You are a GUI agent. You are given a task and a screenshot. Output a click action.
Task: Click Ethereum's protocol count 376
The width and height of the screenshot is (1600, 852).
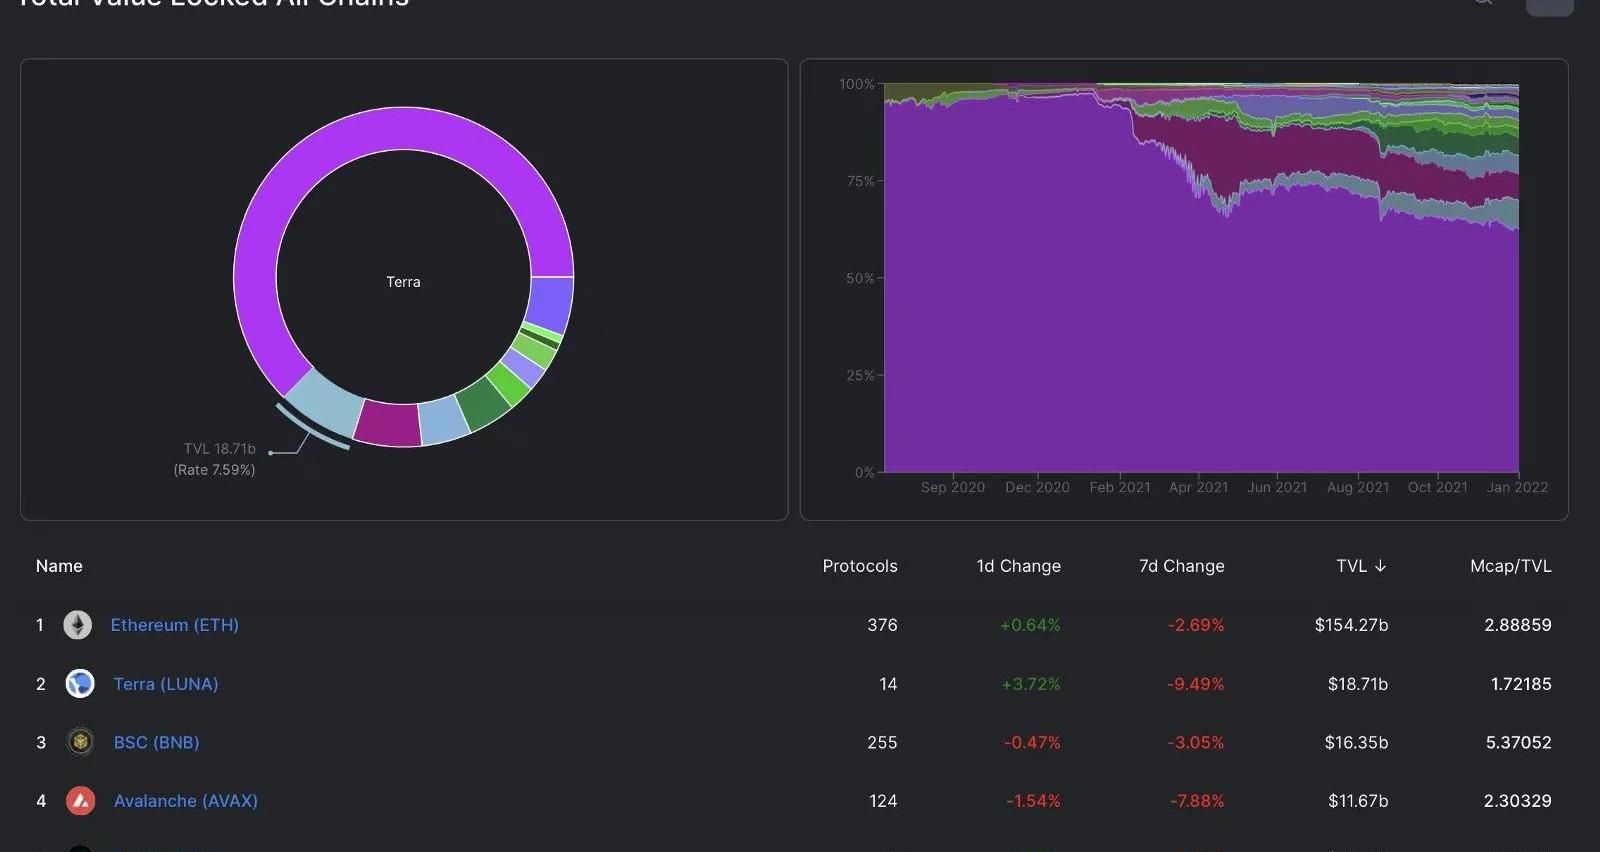(882, 625)
